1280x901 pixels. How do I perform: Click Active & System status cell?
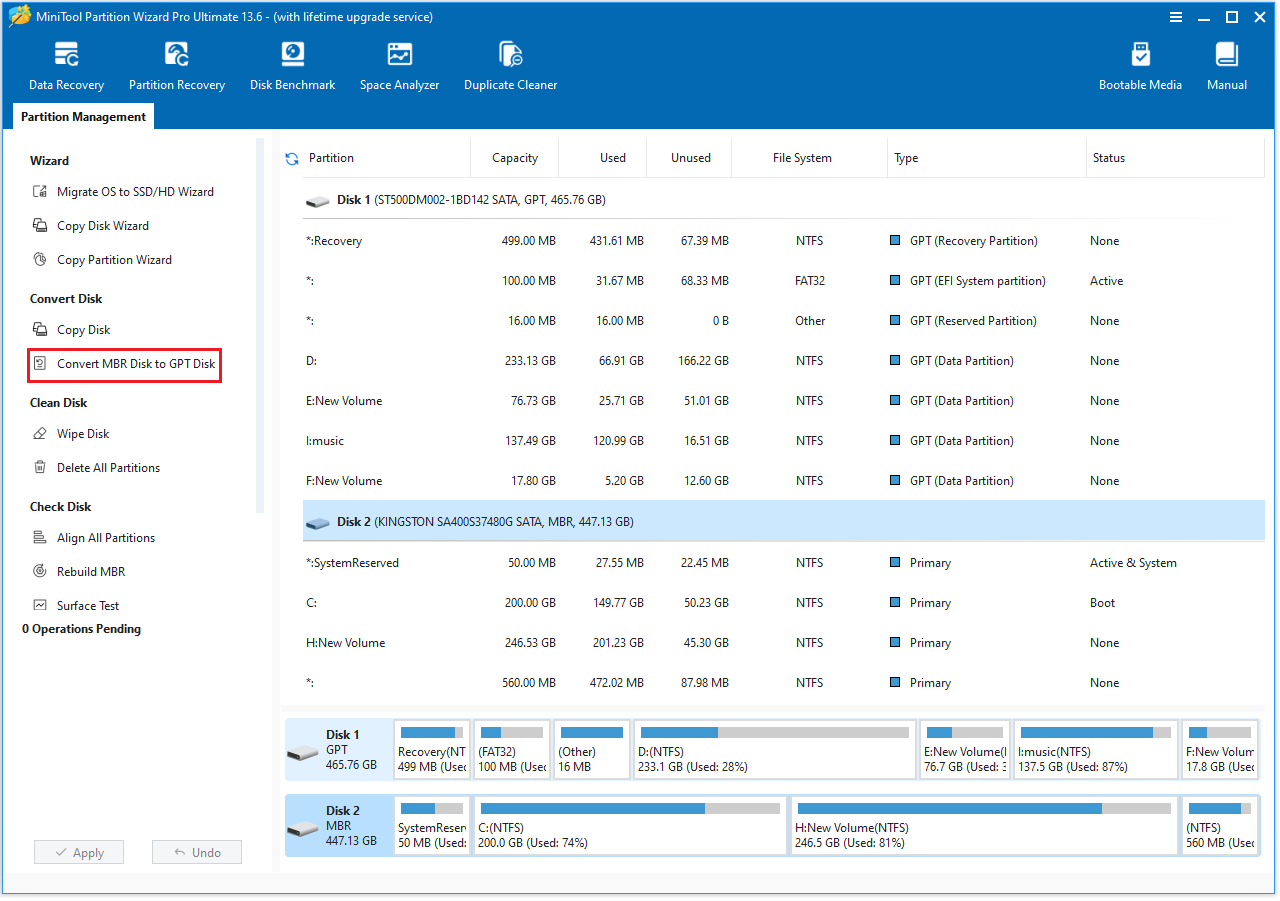1133,563
